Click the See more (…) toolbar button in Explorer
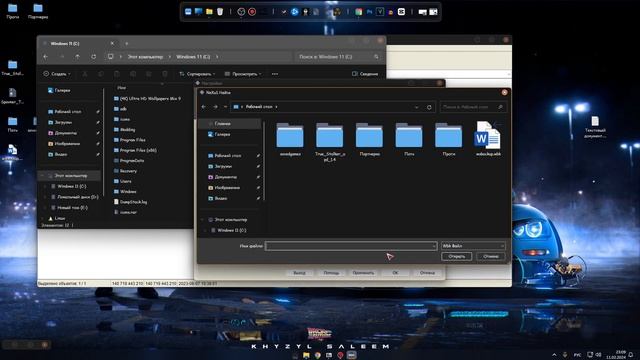This screenshot has width=640, height=360. [x=275, y=74]
